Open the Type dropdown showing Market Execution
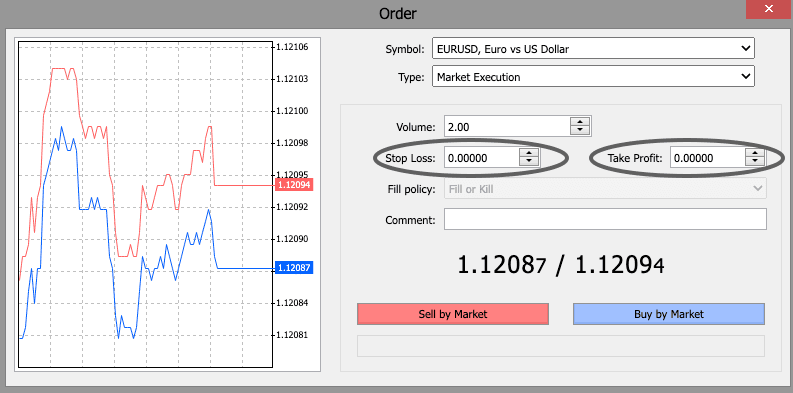Viewport: 793px width, 393px height. point(593,77)
